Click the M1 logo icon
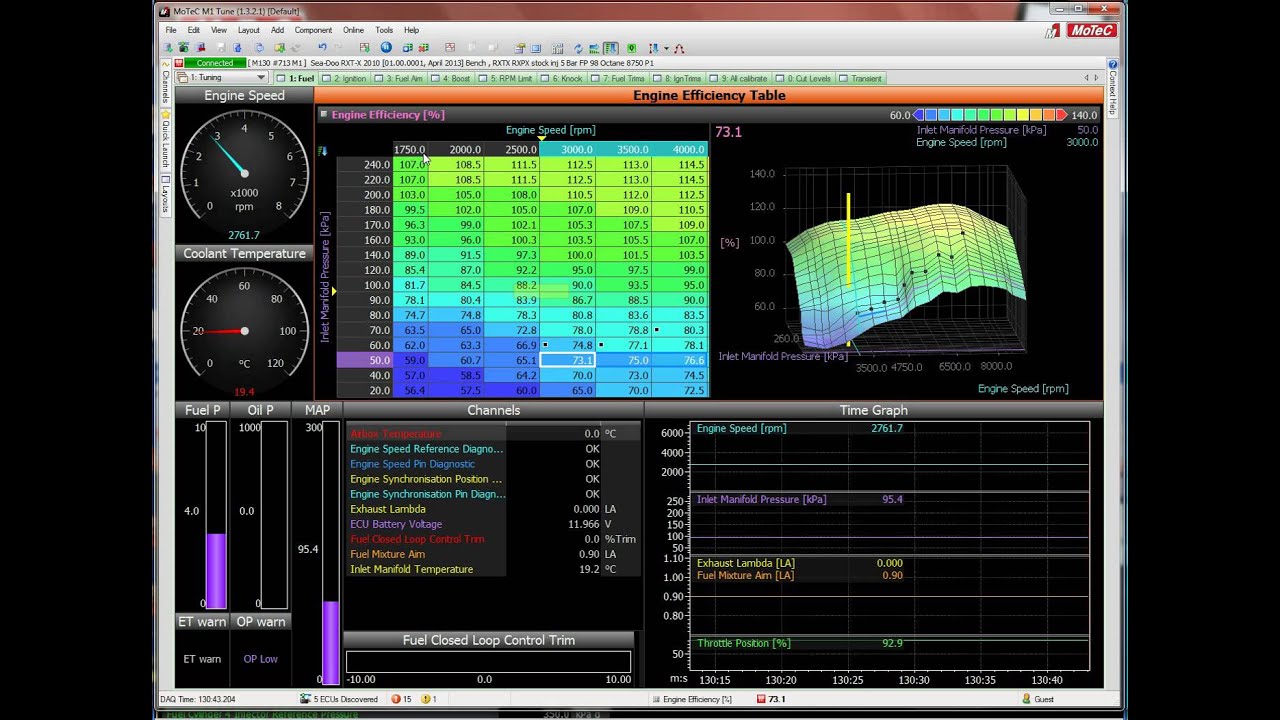The width and height of the screenshot is (1280, 720). click(x=1053, y=31)
